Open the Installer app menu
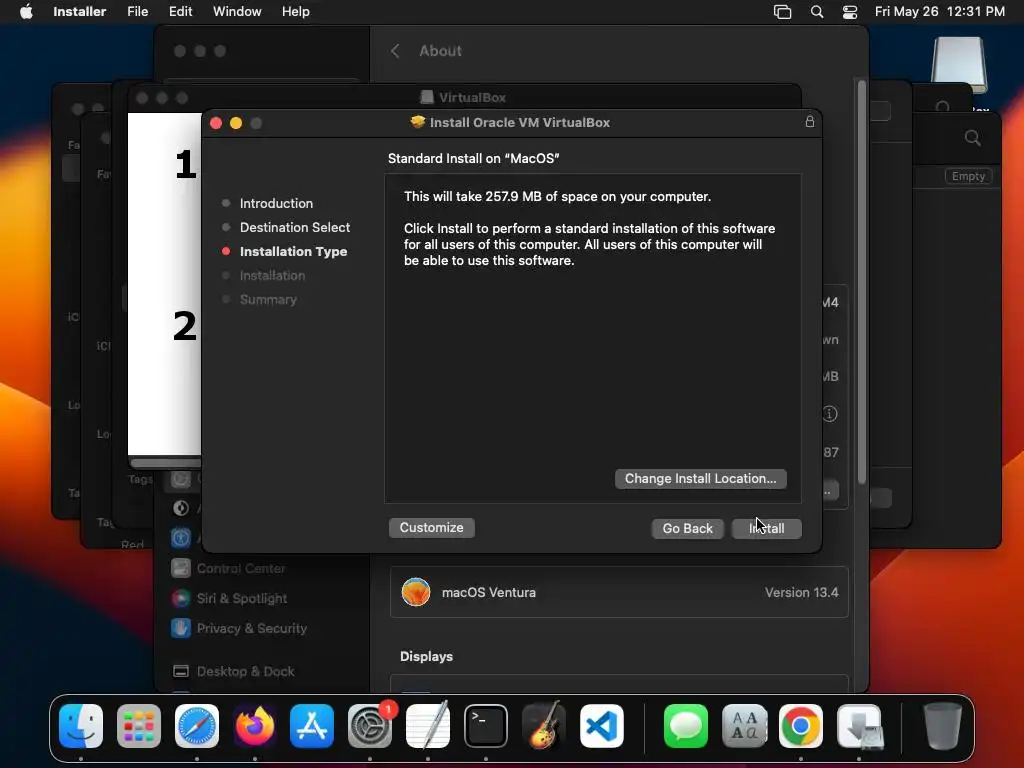 coord(80,11)
